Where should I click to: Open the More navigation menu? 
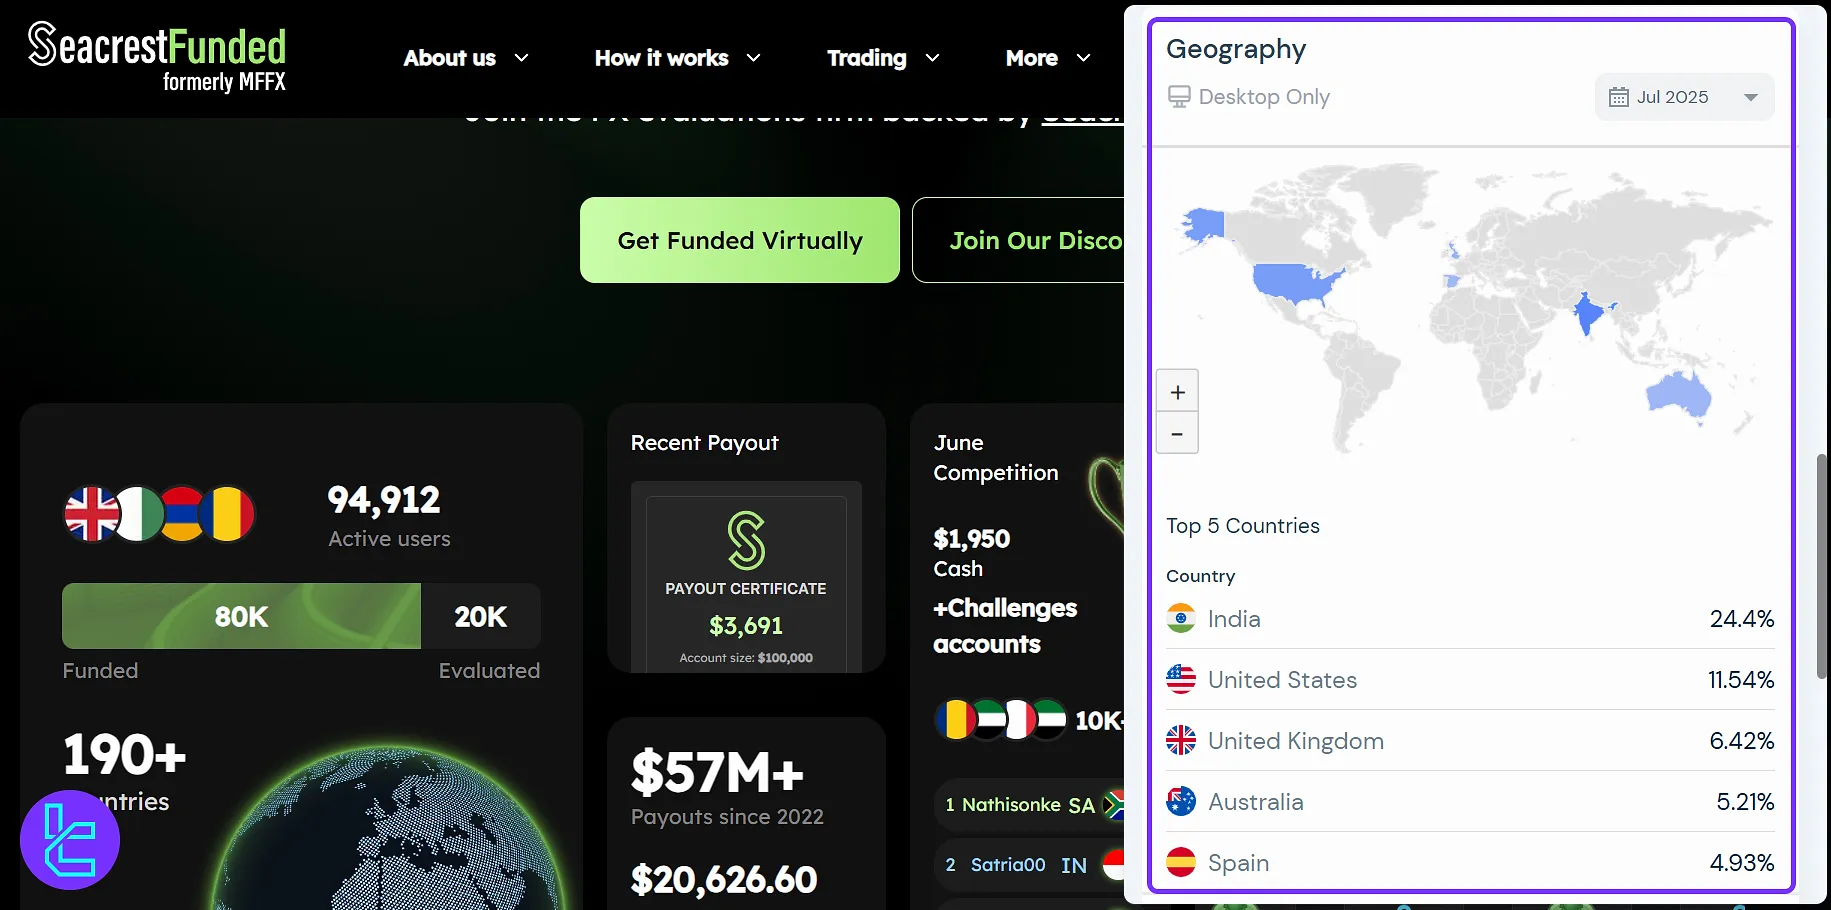[x=1047, y=58]
